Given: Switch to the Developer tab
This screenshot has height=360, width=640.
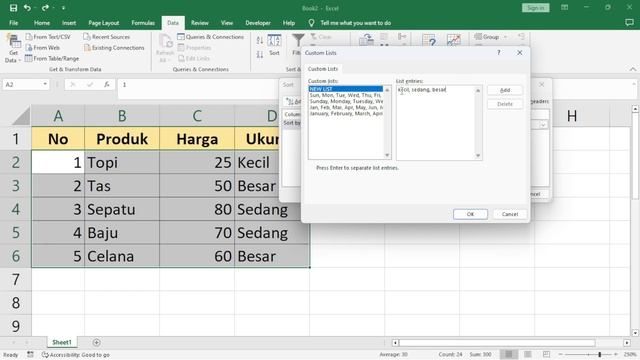Looking at the screenshot, I should tap(258, 23).
